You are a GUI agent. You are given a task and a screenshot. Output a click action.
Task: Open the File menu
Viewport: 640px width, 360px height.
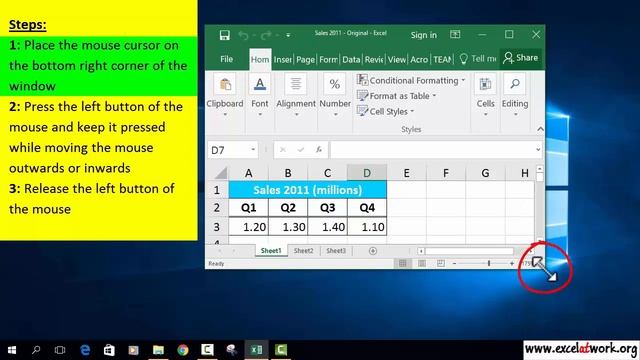[227, 59]
